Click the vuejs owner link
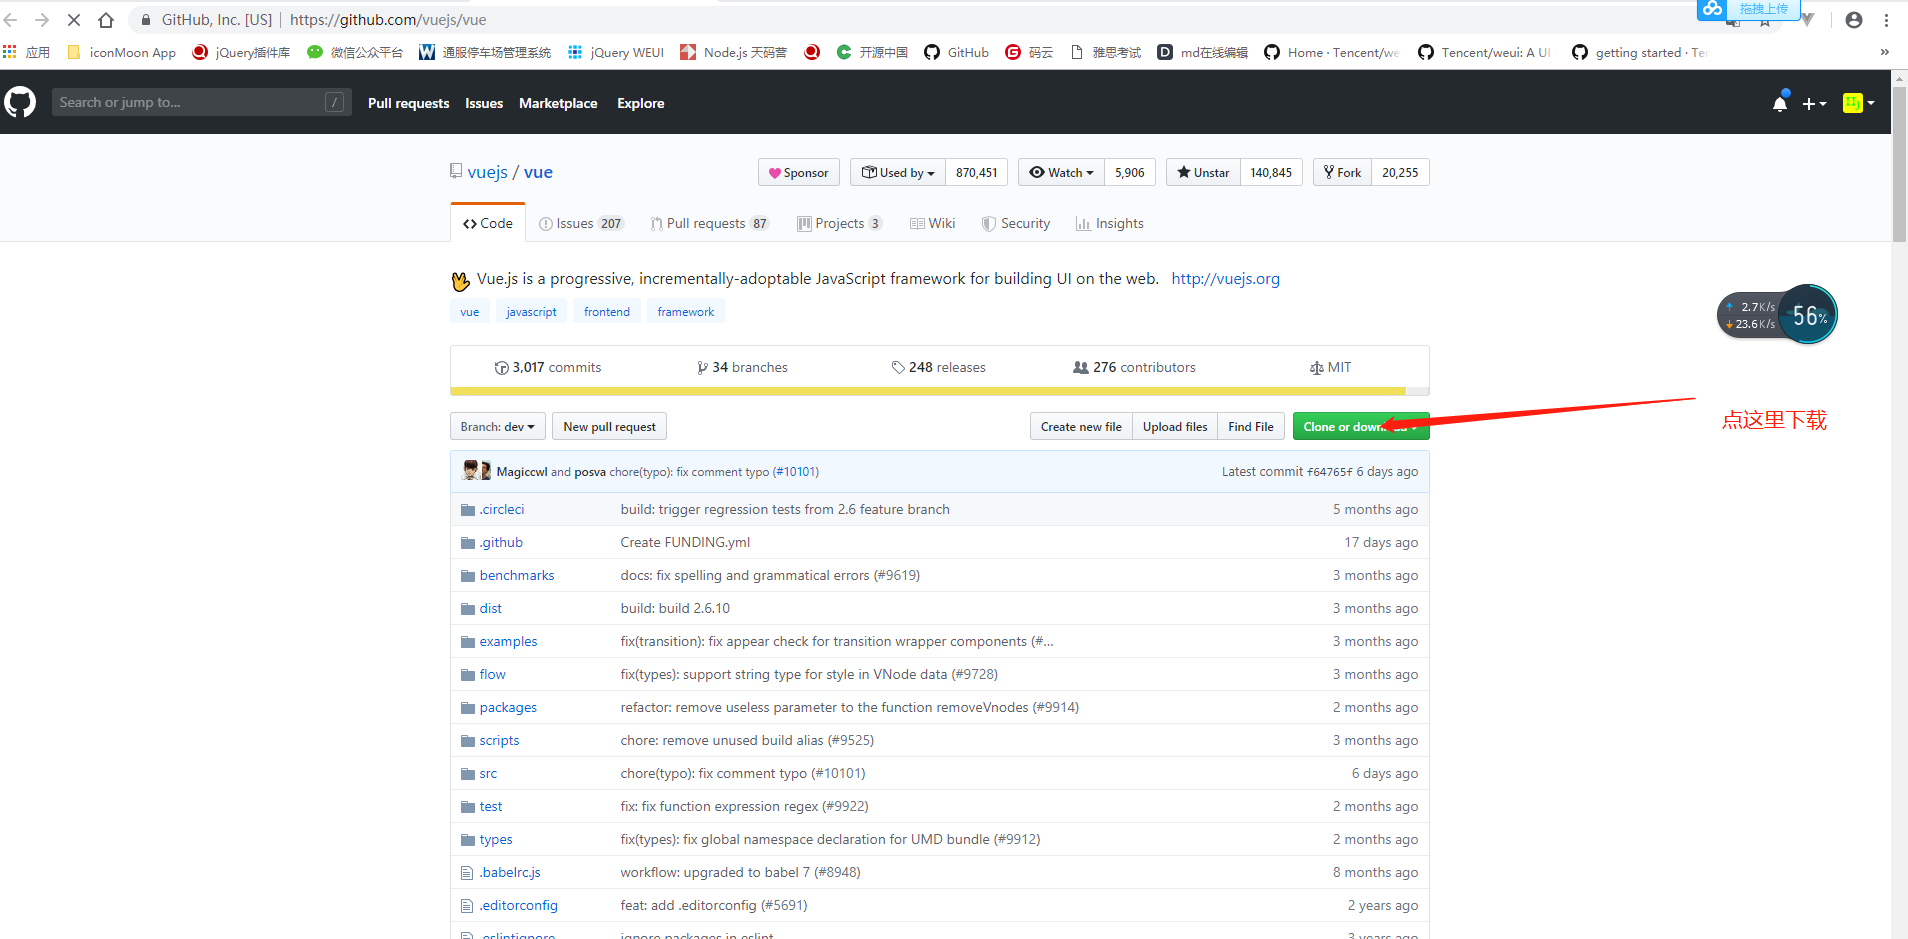Viewport: 1908px width, 939px height. pyautogui.click(x=487, y=172)
